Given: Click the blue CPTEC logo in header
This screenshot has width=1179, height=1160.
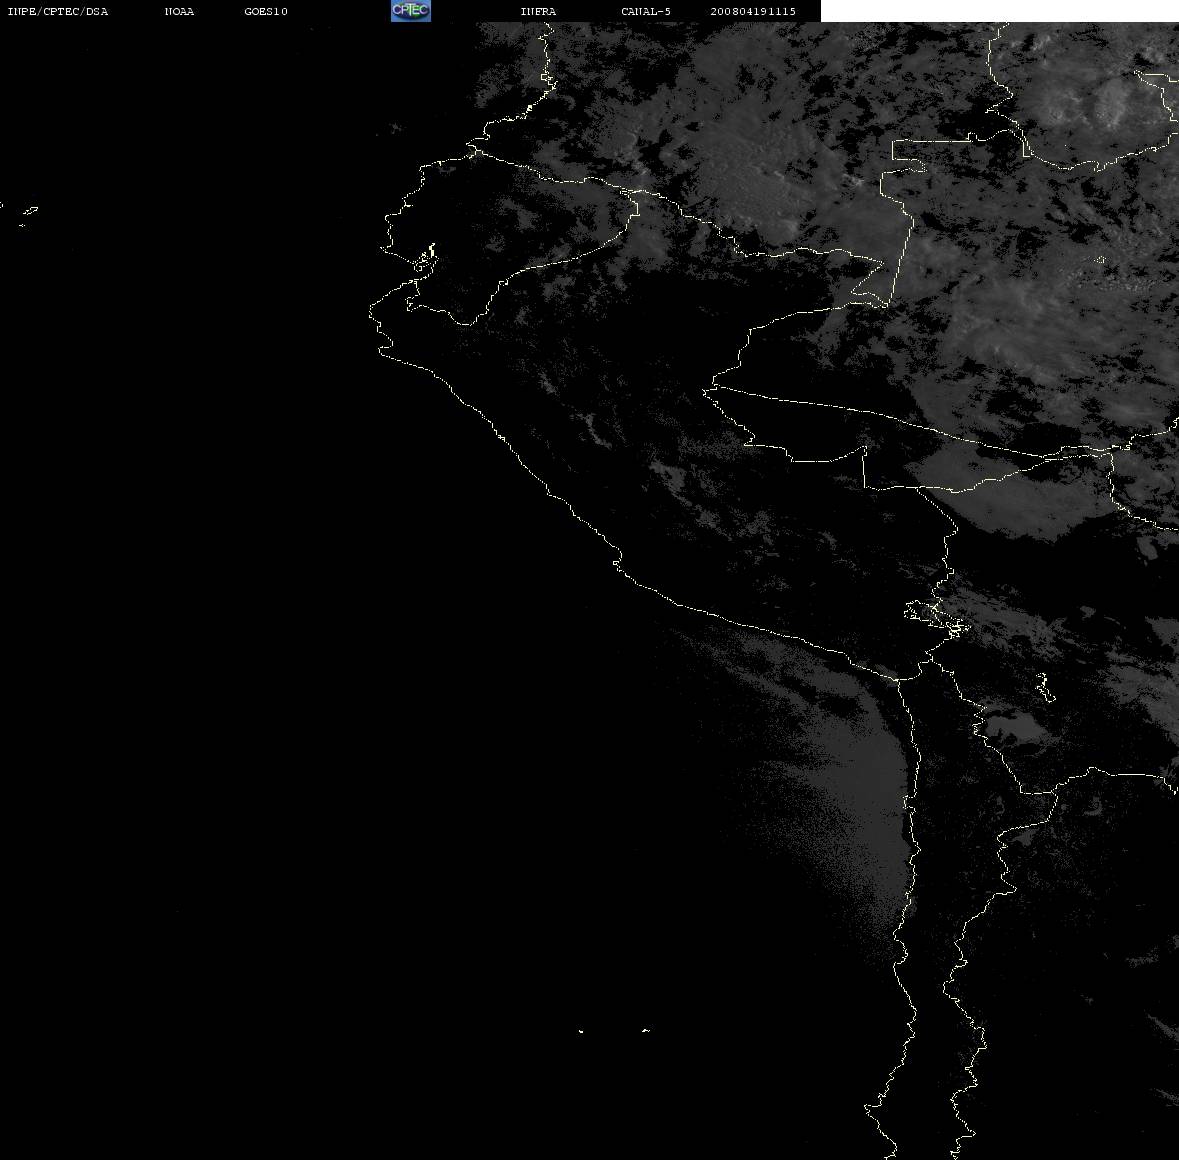Looking at the screenshot, I should [x=411, y=11].
